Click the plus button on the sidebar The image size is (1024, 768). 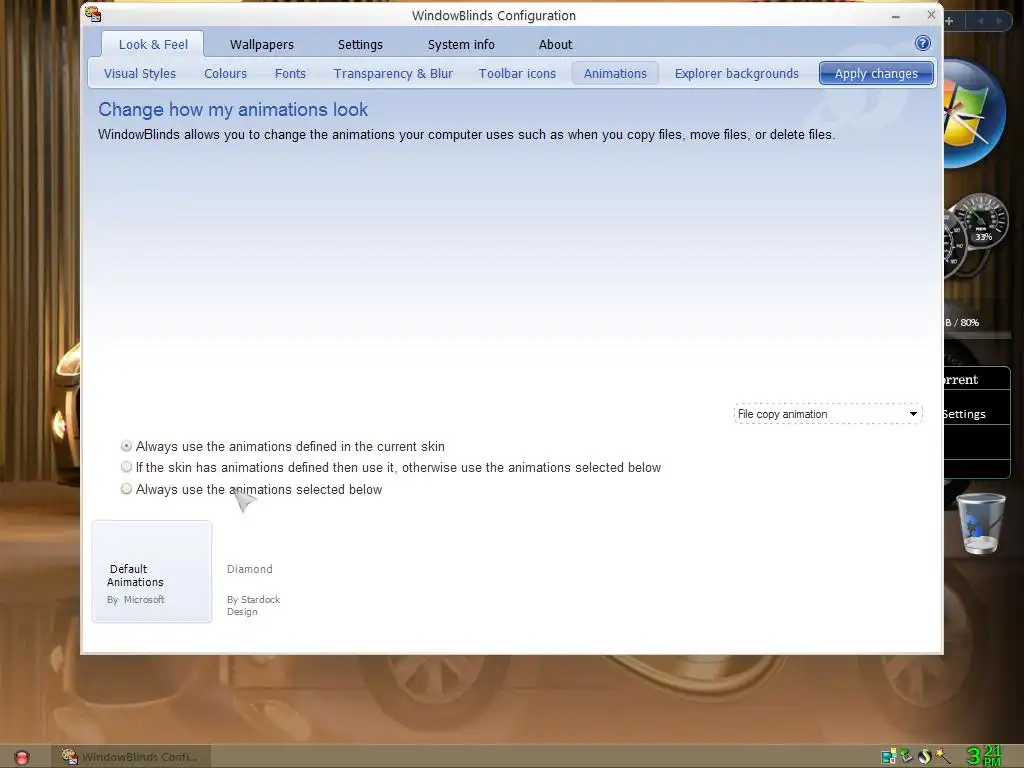pyautogui.click(x=950, y=21)
